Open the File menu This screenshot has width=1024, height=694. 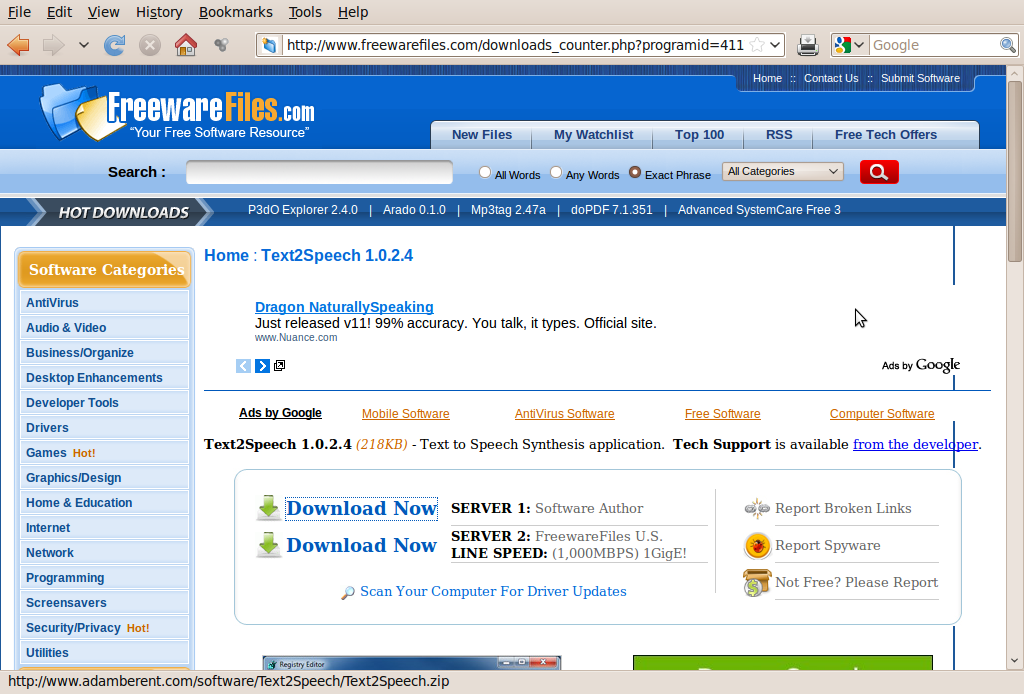click(19, 12)
